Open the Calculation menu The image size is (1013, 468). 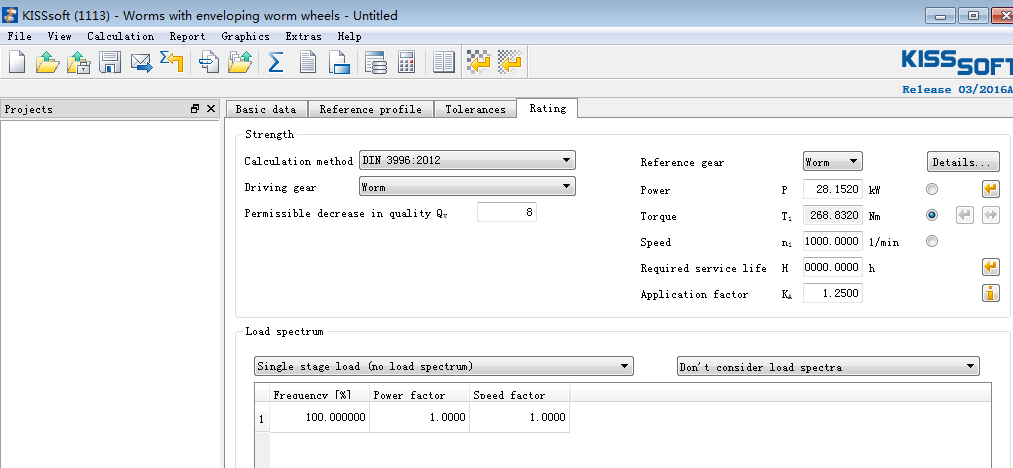(x=121, y=36)
